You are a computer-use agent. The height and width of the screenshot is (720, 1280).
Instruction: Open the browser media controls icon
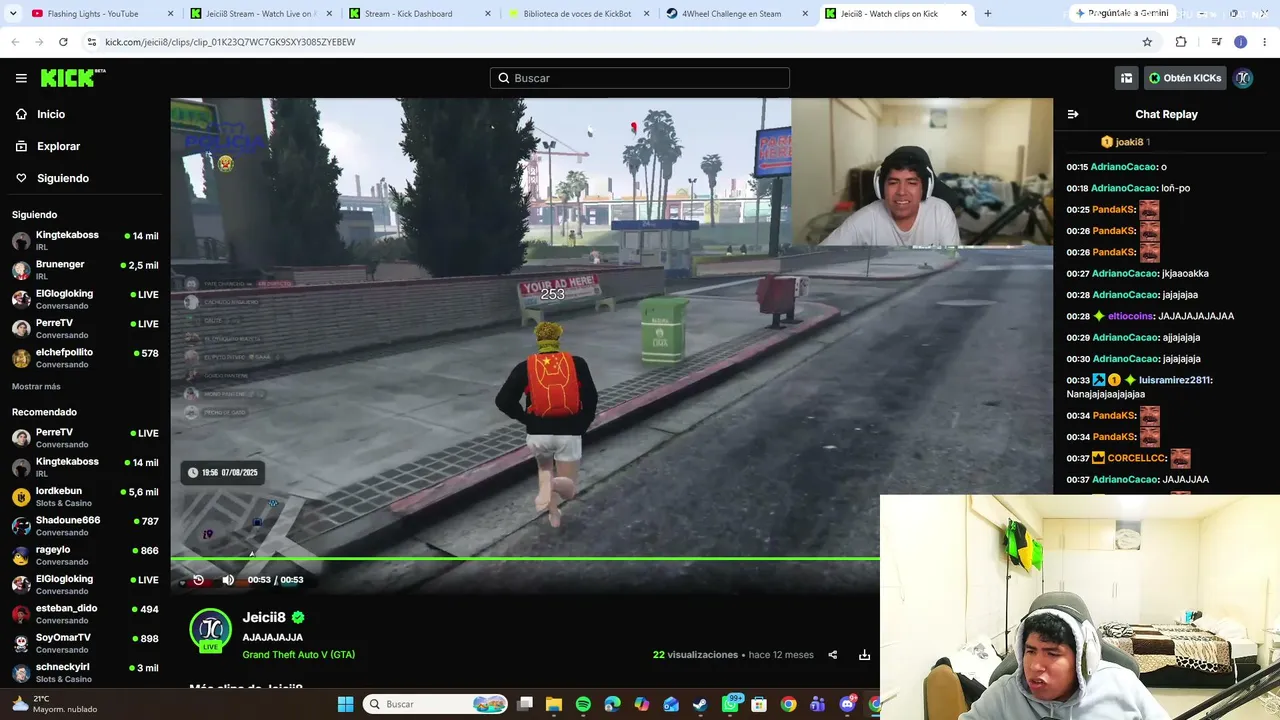click(1216, 42)
